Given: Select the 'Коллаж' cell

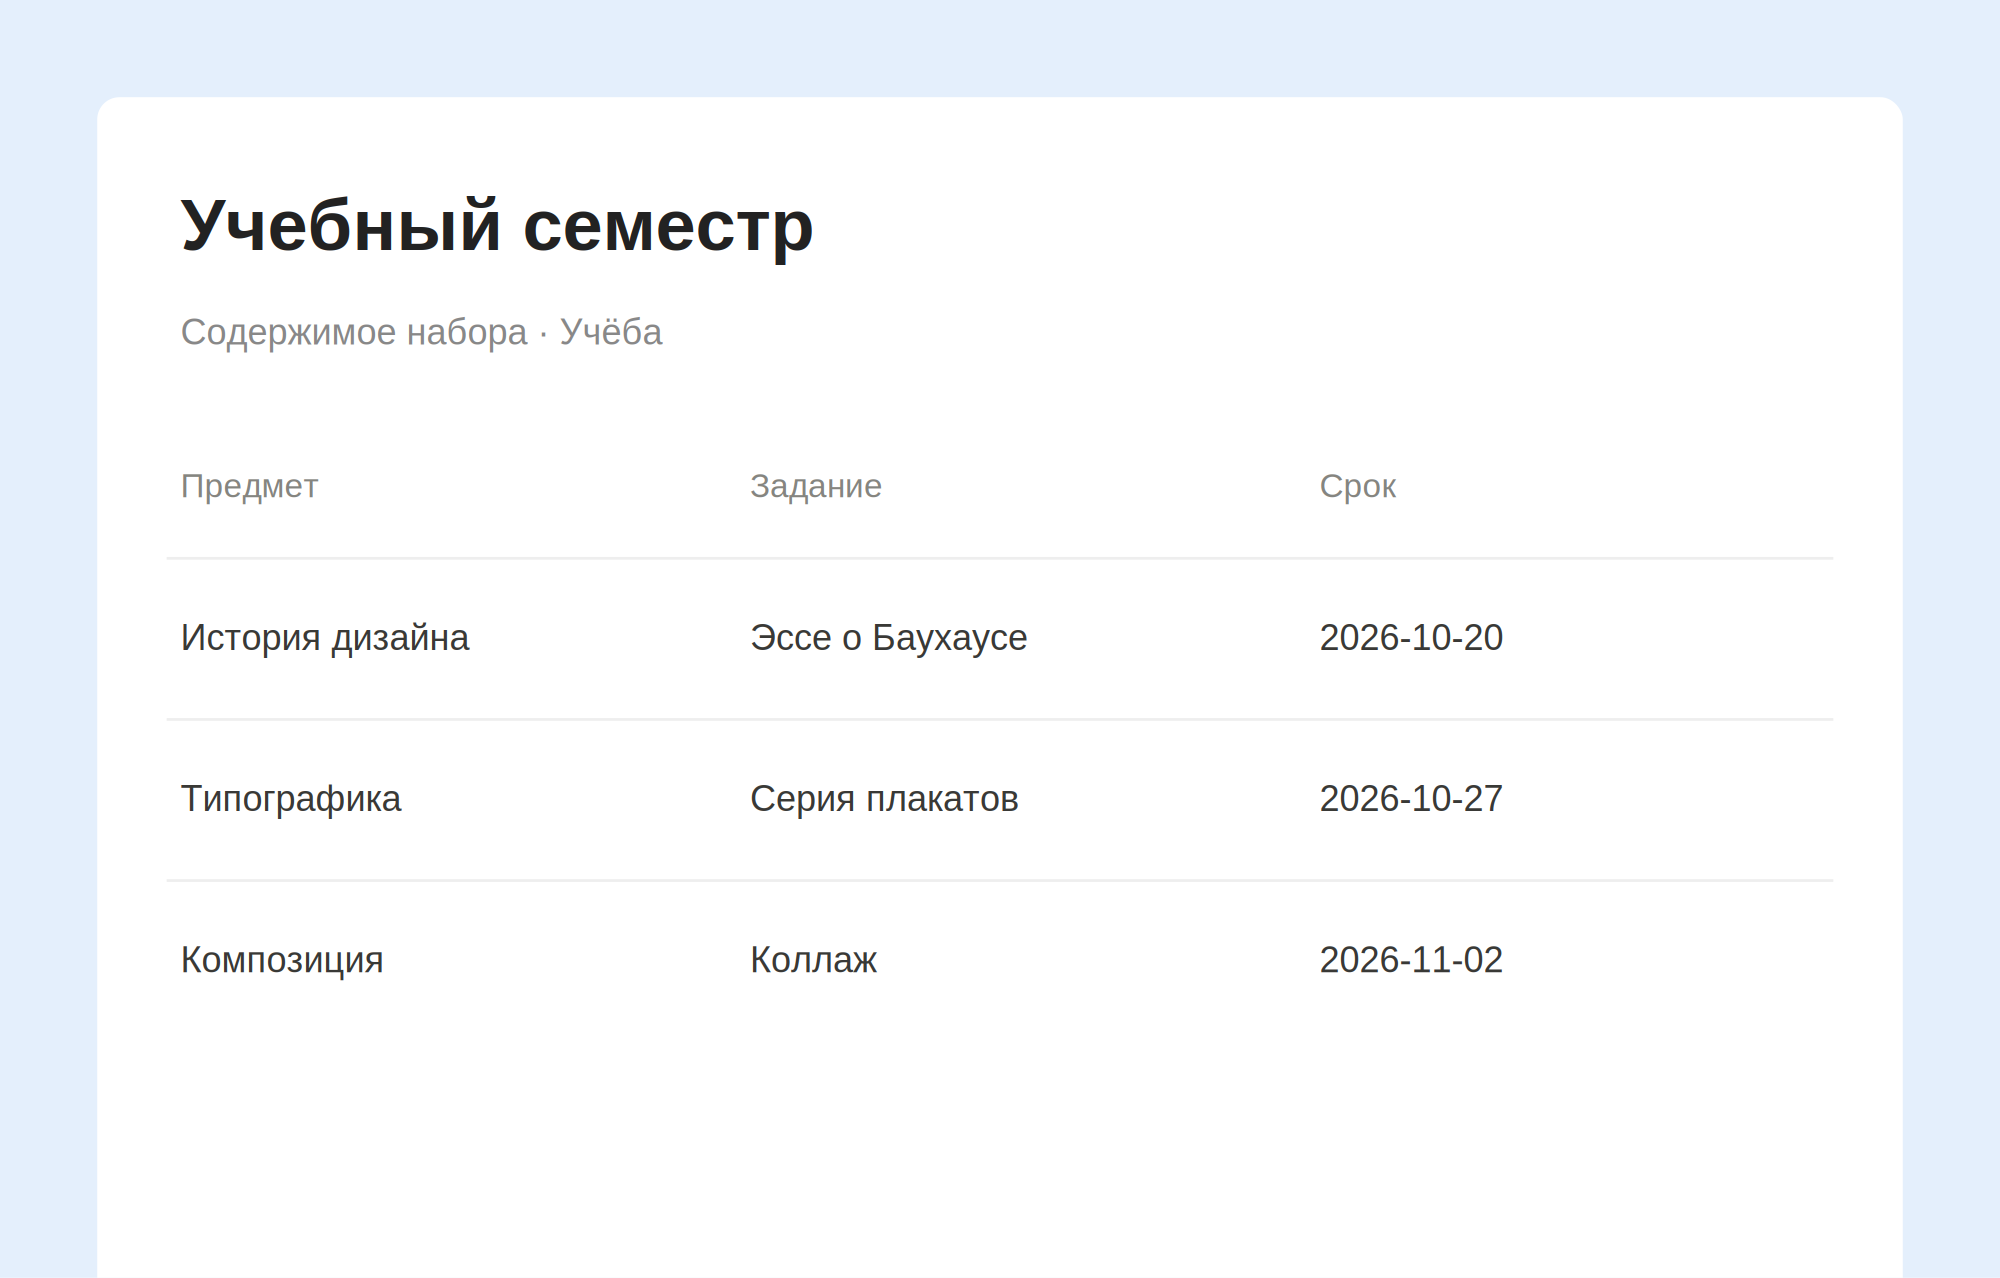Looking at the screenshot, I should pos(813,960).
